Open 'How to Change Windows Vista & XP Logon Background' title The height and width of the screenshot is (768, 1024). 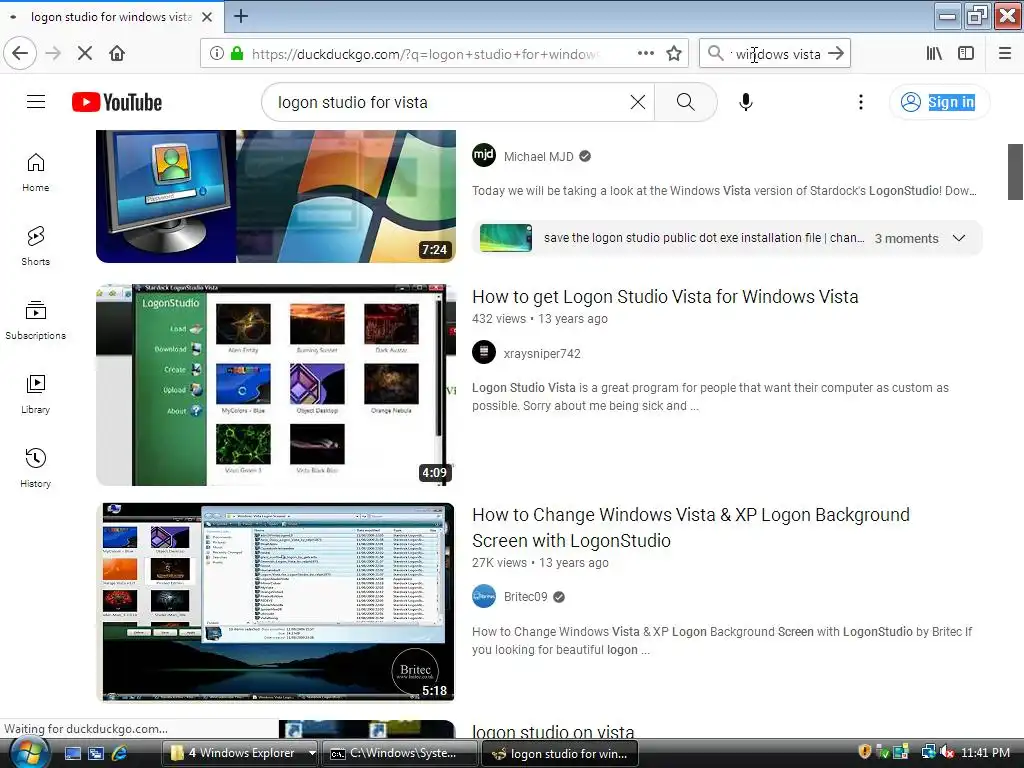pos(691,528)
